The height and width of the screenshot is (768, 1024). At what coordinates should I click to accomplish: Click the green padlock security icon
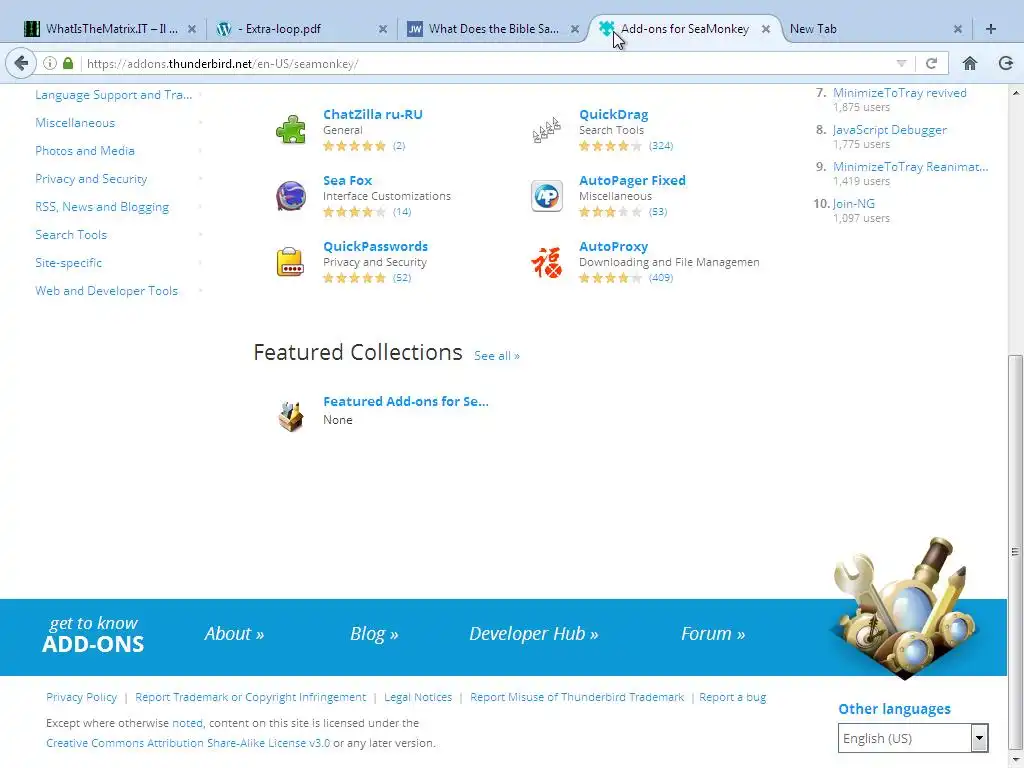[x=68, y=63]
